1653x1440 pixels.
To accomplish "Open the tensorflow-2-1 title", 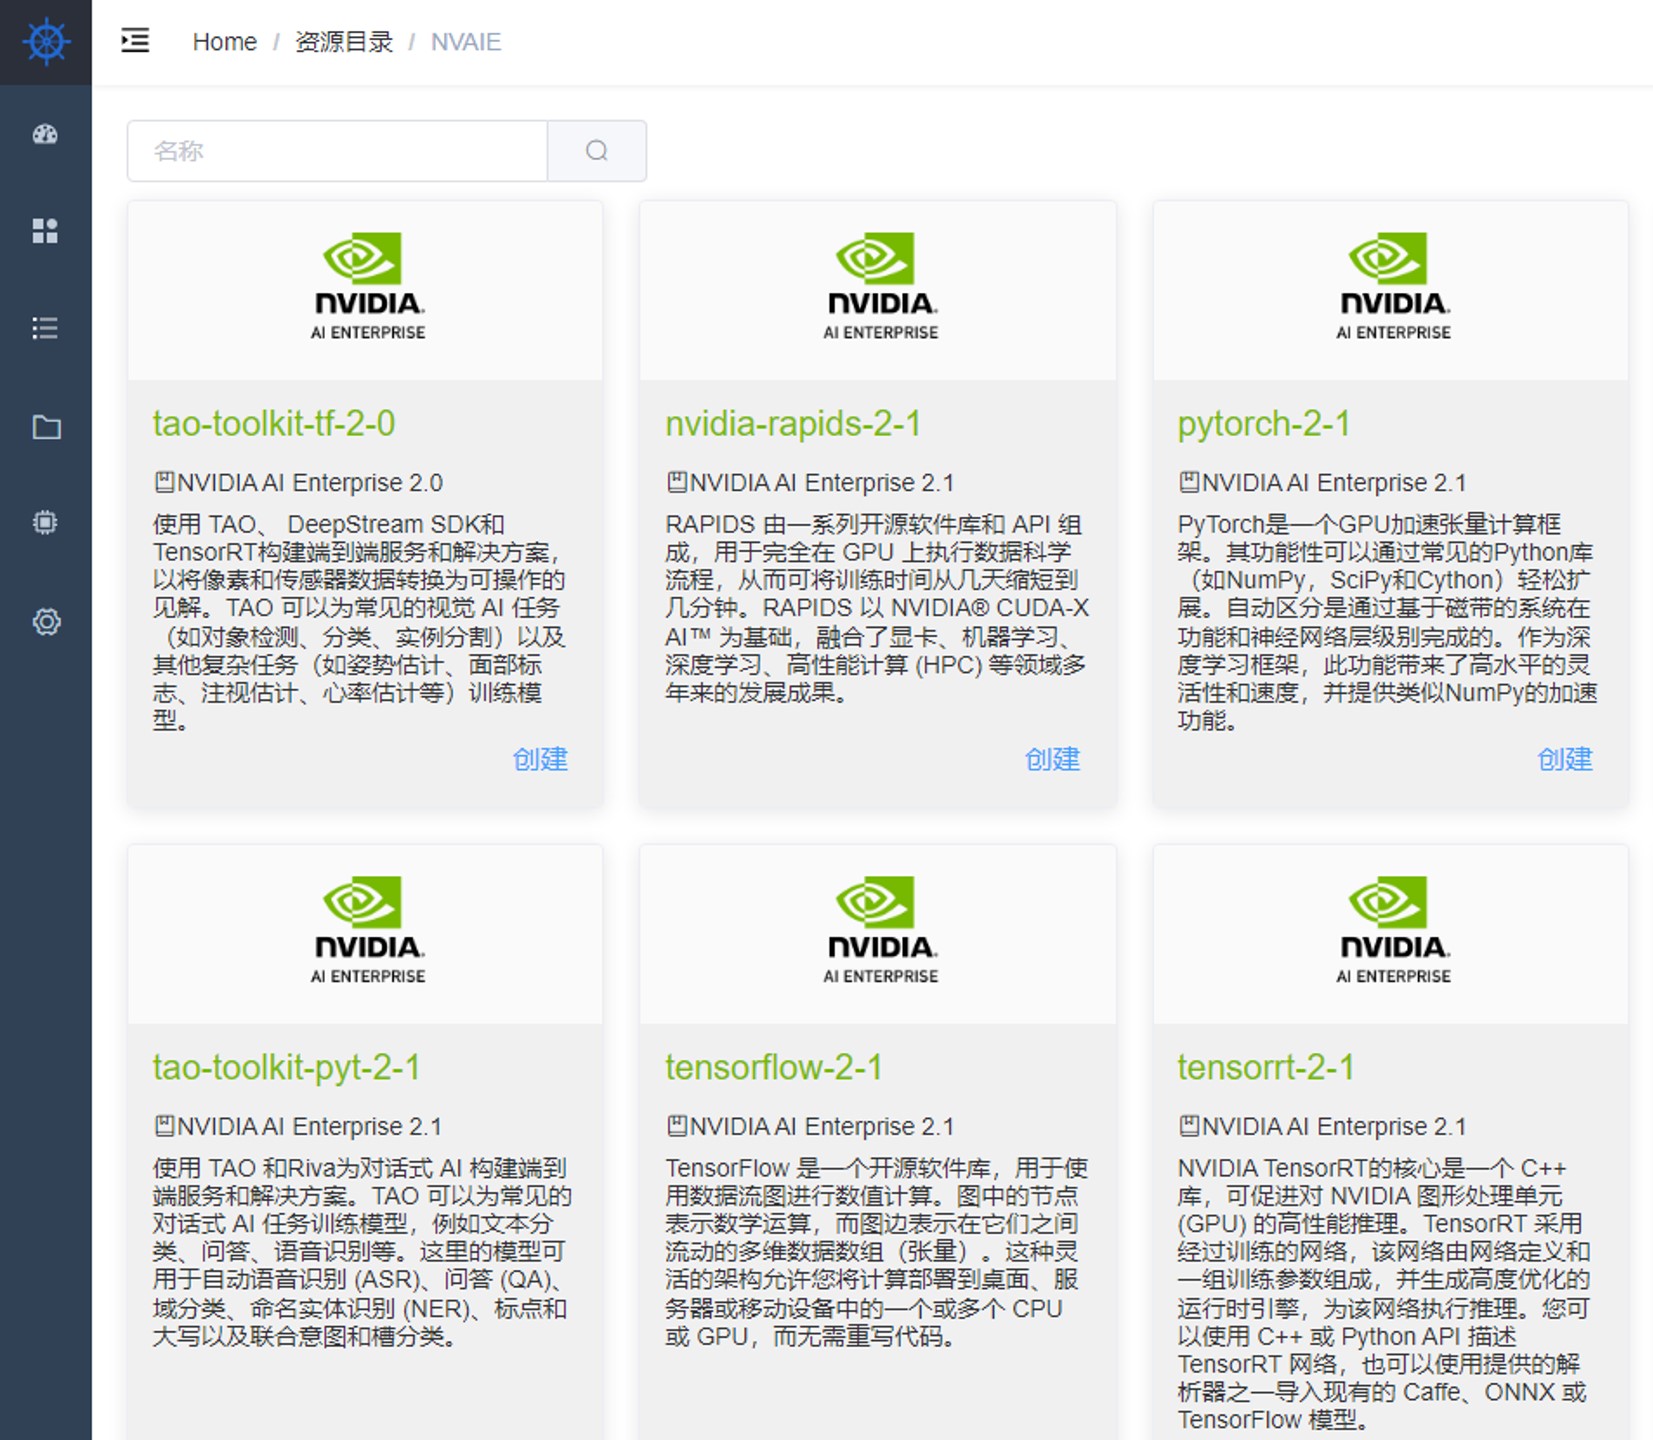I will click(774, 1067).
